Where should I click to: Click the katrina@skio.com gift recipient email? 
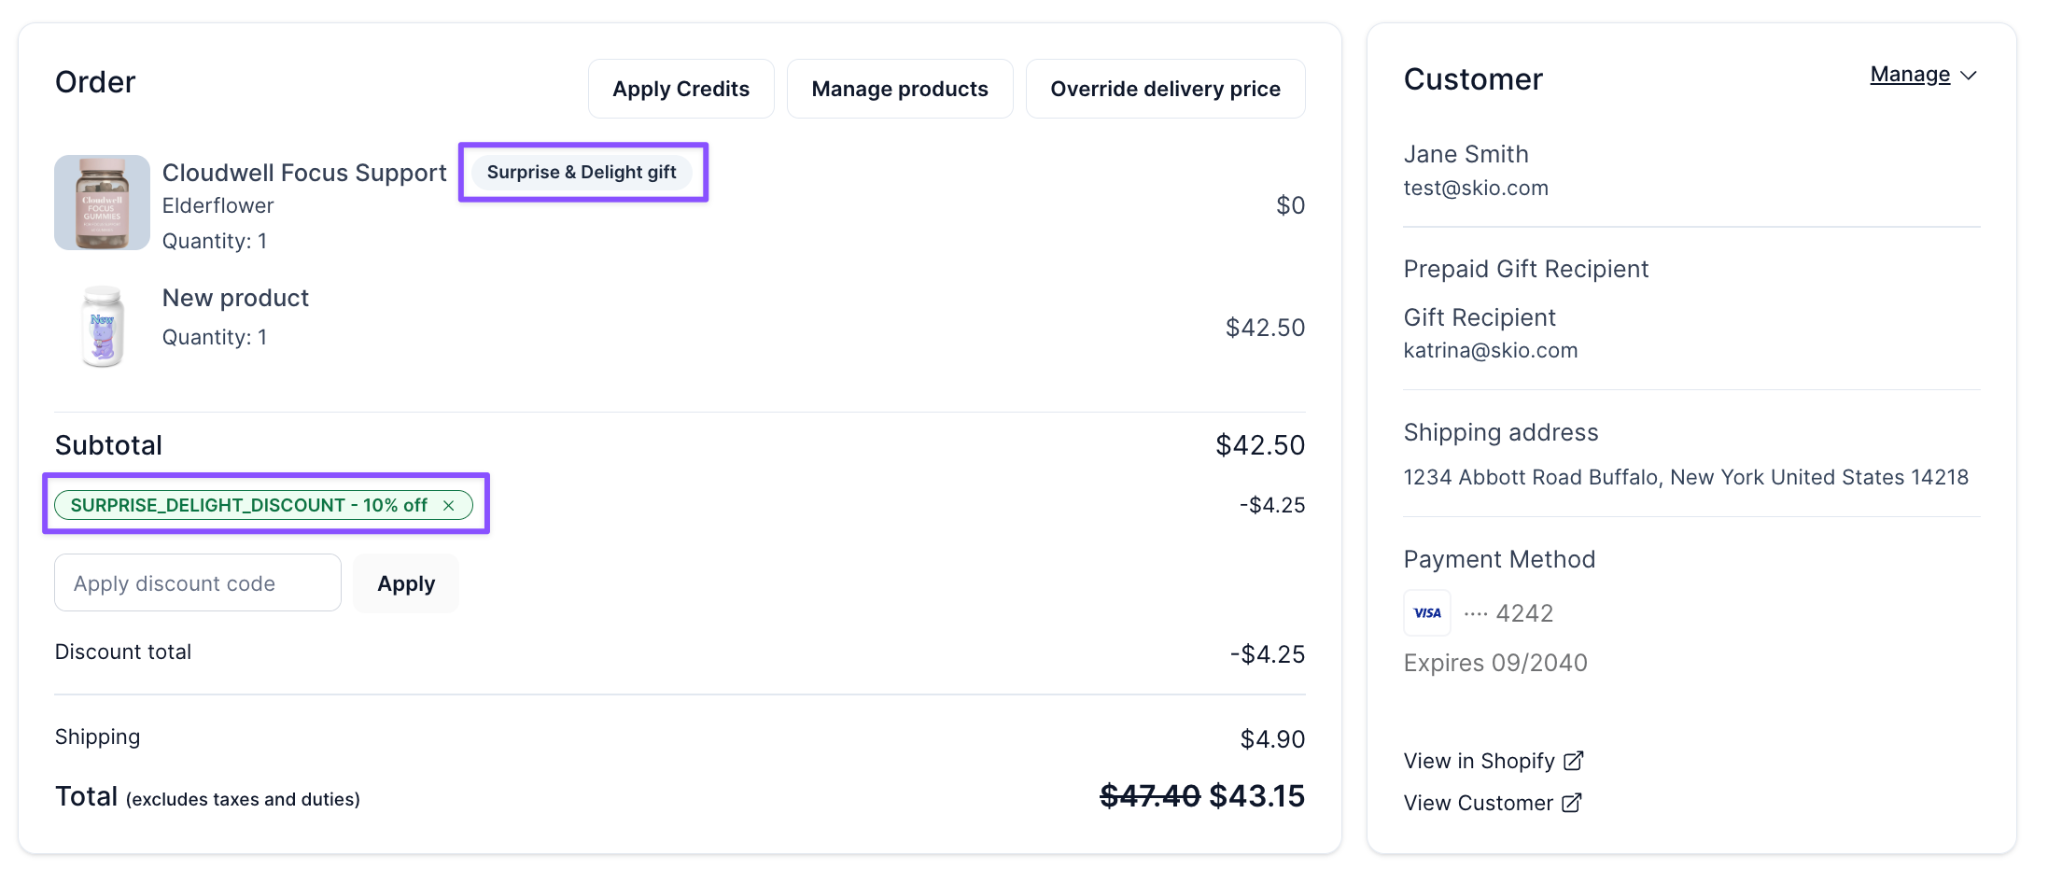pos(1490,350)
